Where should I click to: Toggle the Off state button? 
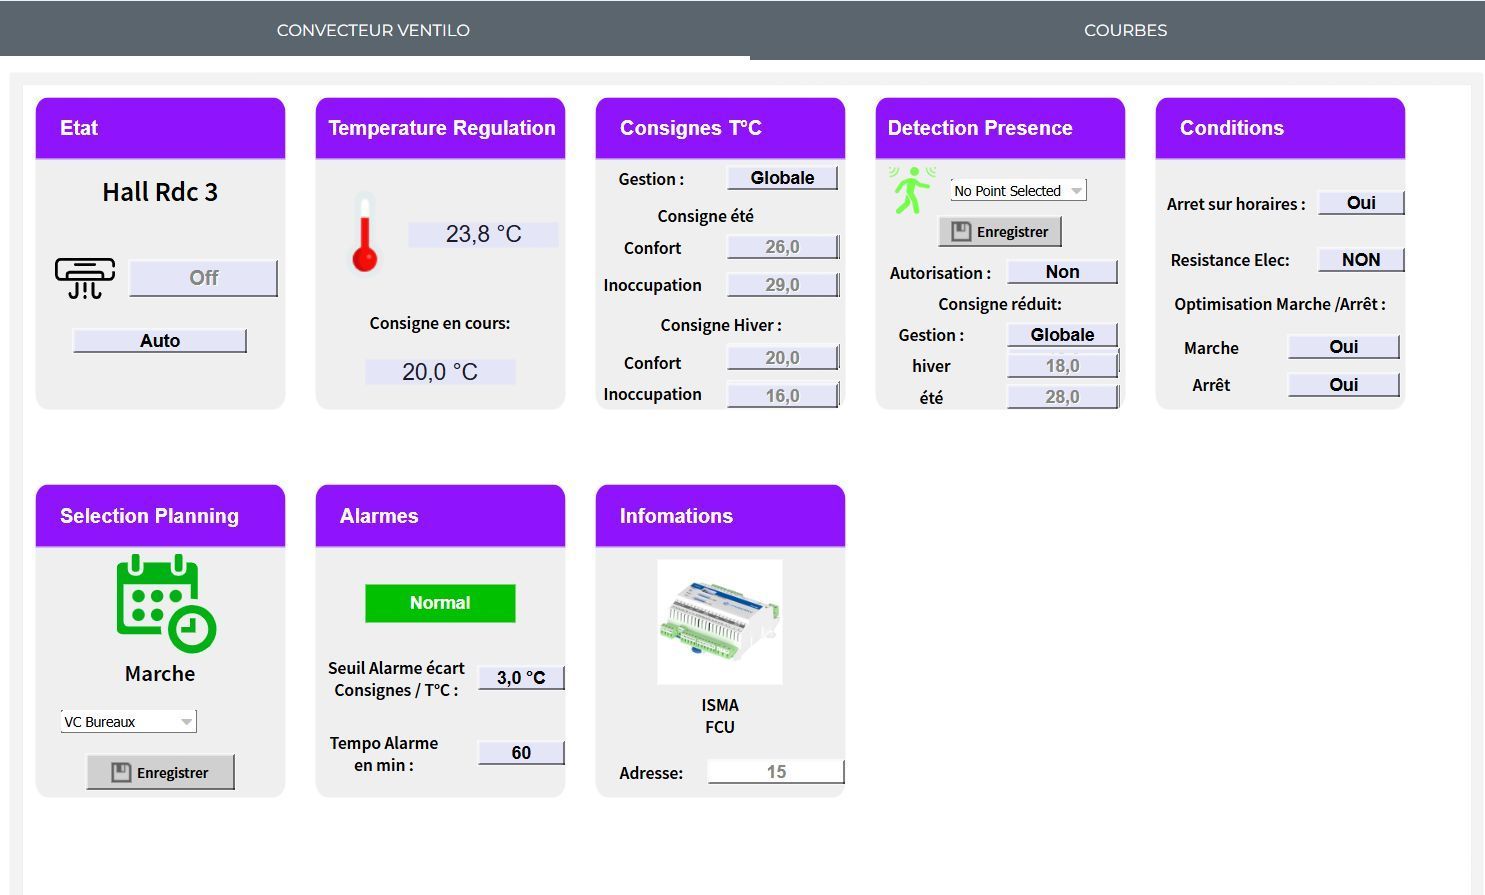(x=203, y=278)
